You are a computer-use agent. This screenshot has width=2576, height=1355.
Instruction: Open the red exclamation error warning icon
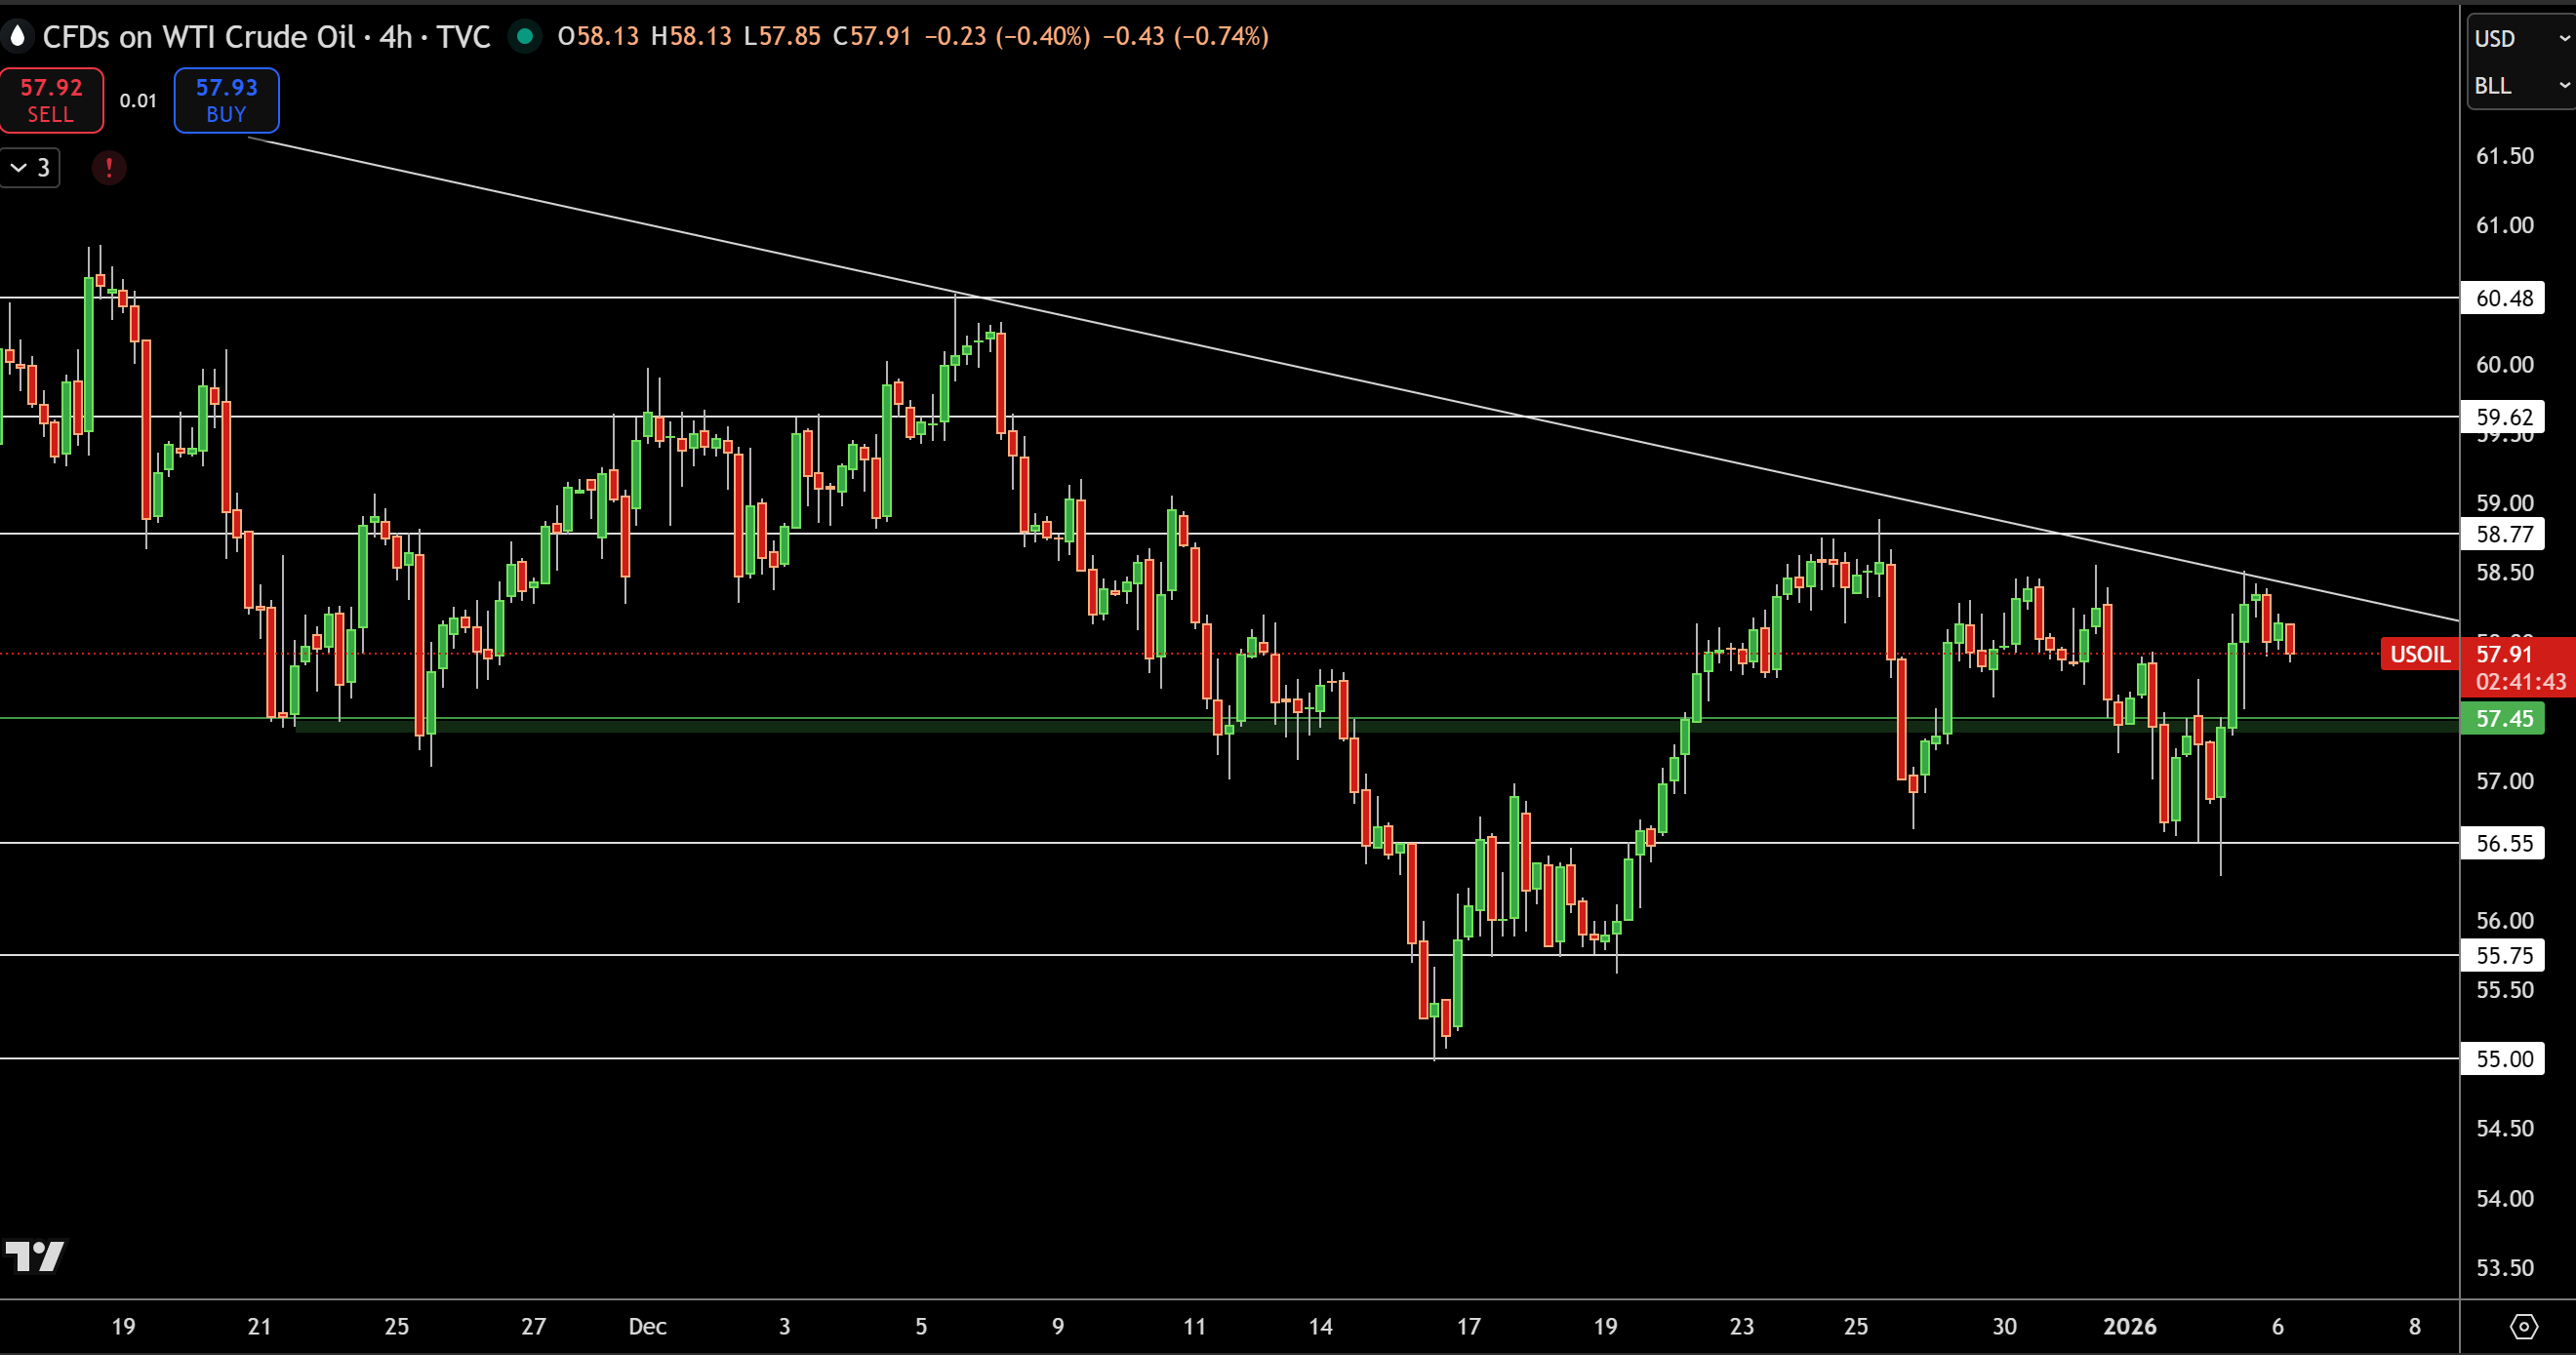coord(109,168)
